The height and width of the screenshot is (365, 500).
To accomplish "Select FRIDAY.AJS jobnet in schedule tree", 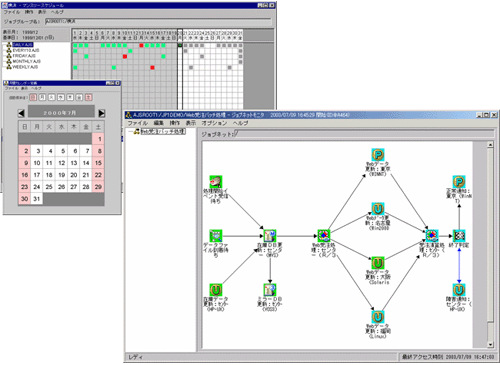I will 24,56.
